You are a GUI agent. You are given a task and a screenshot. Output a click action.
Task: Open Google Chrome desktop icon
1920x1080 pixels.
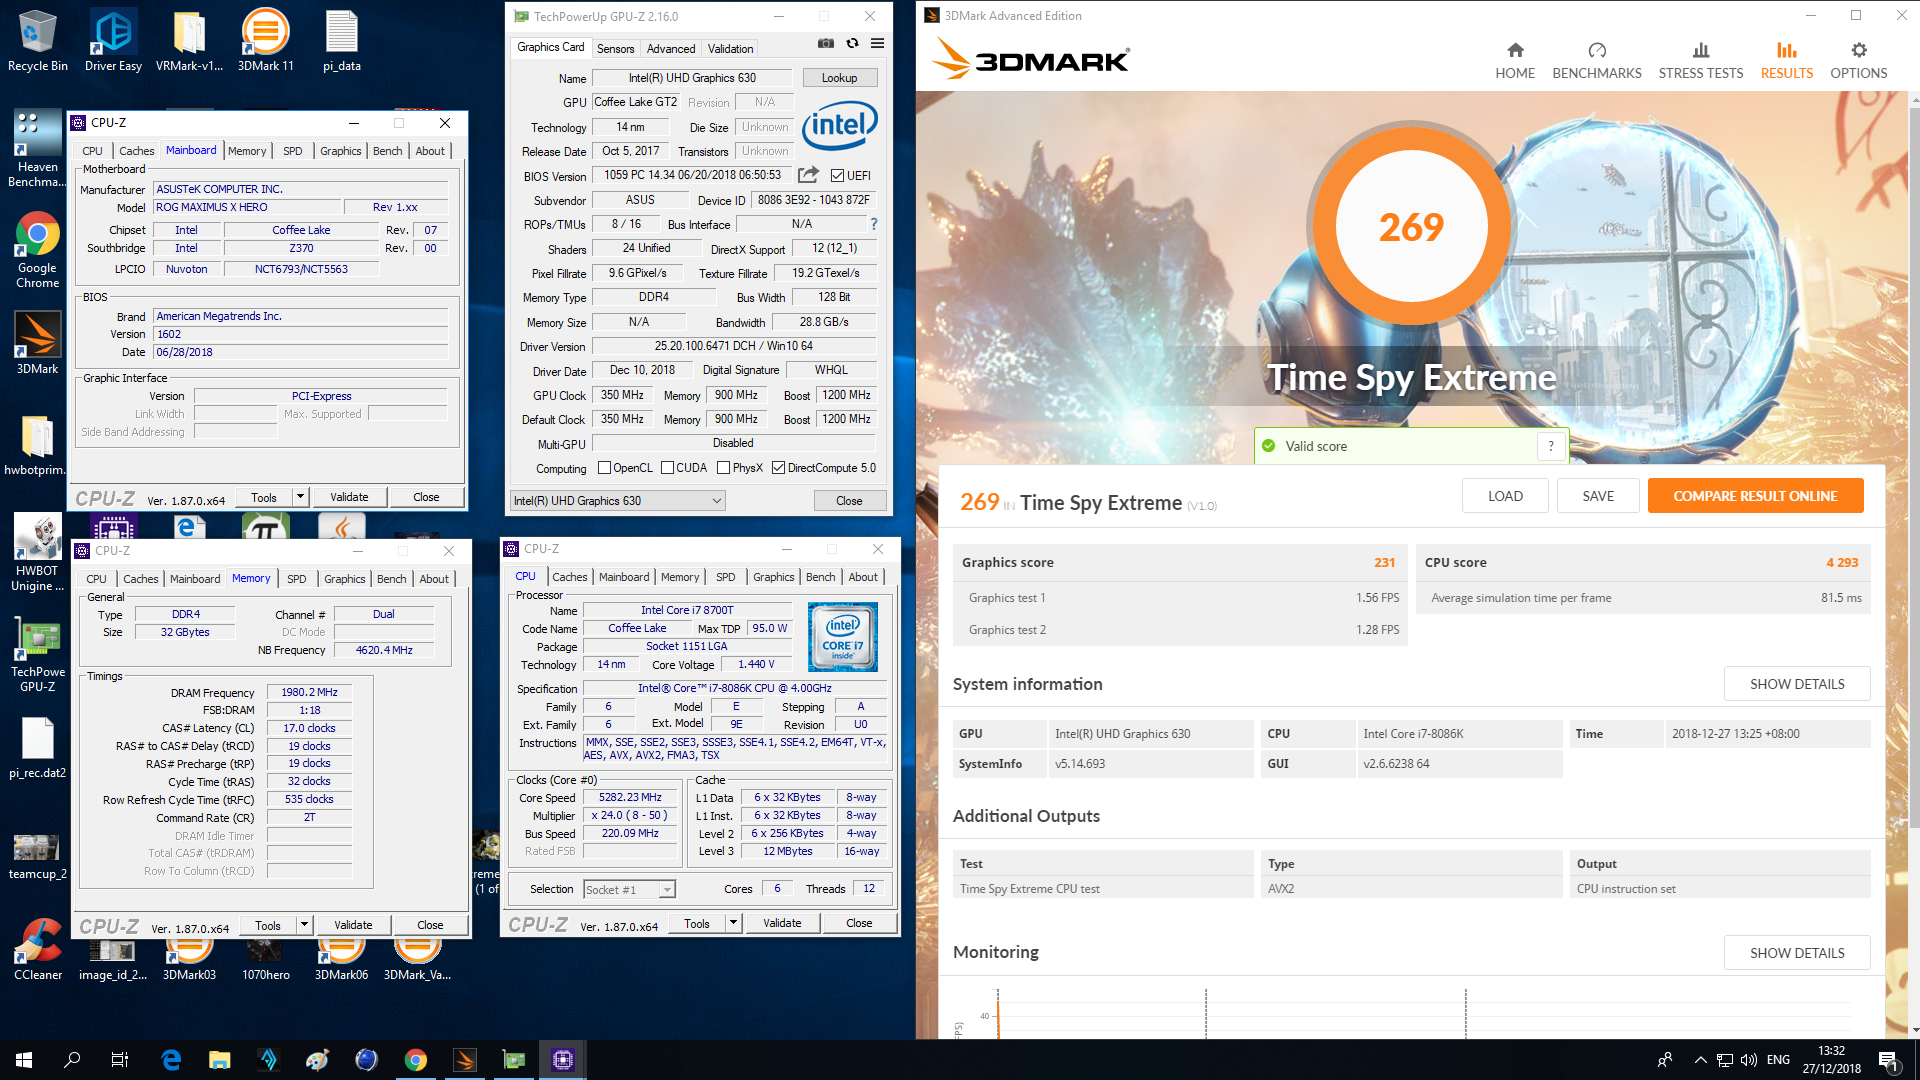(x=37, y=250)
